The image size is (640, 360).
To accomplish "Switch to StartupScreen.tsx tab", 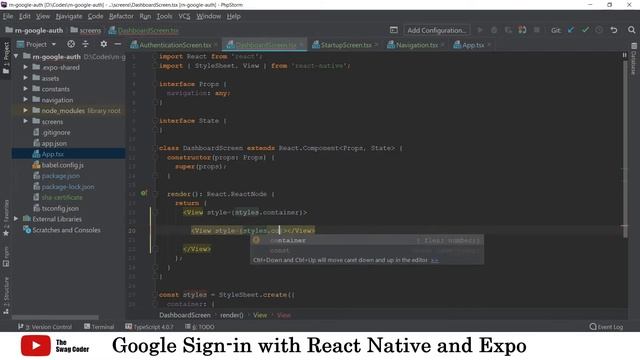I will (x=345, y=45).
